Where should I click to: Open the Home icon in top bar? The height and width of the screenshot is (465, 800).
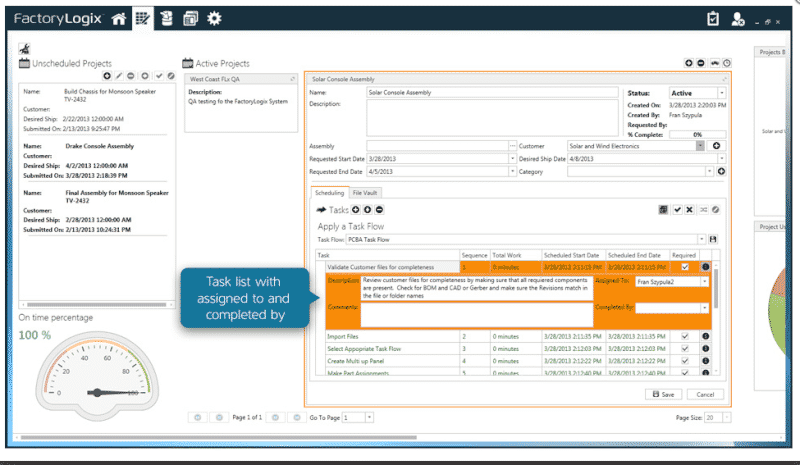[x=120, y=18]
